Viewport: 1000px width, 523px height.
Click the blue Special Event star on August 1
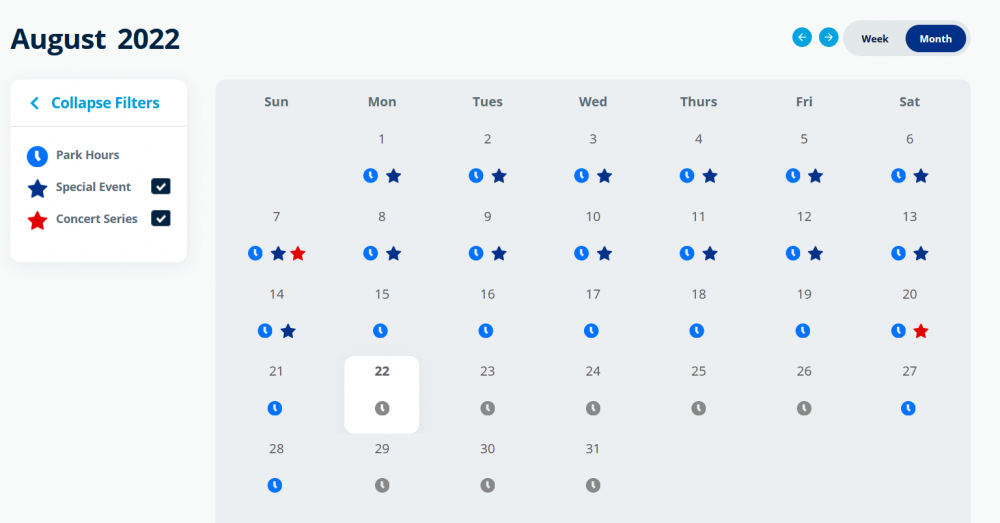pos(394,176)
